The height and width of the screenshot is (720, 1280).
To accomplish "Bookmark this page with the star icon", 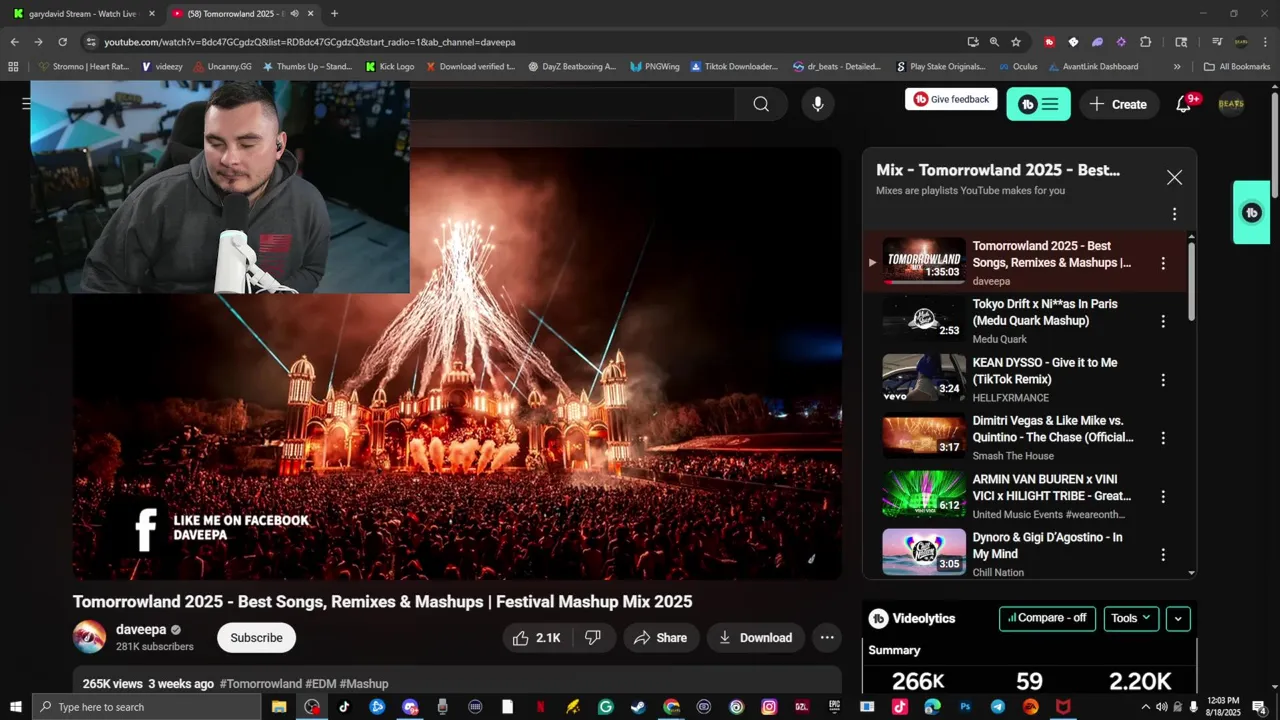I will tap(1016, 42).
